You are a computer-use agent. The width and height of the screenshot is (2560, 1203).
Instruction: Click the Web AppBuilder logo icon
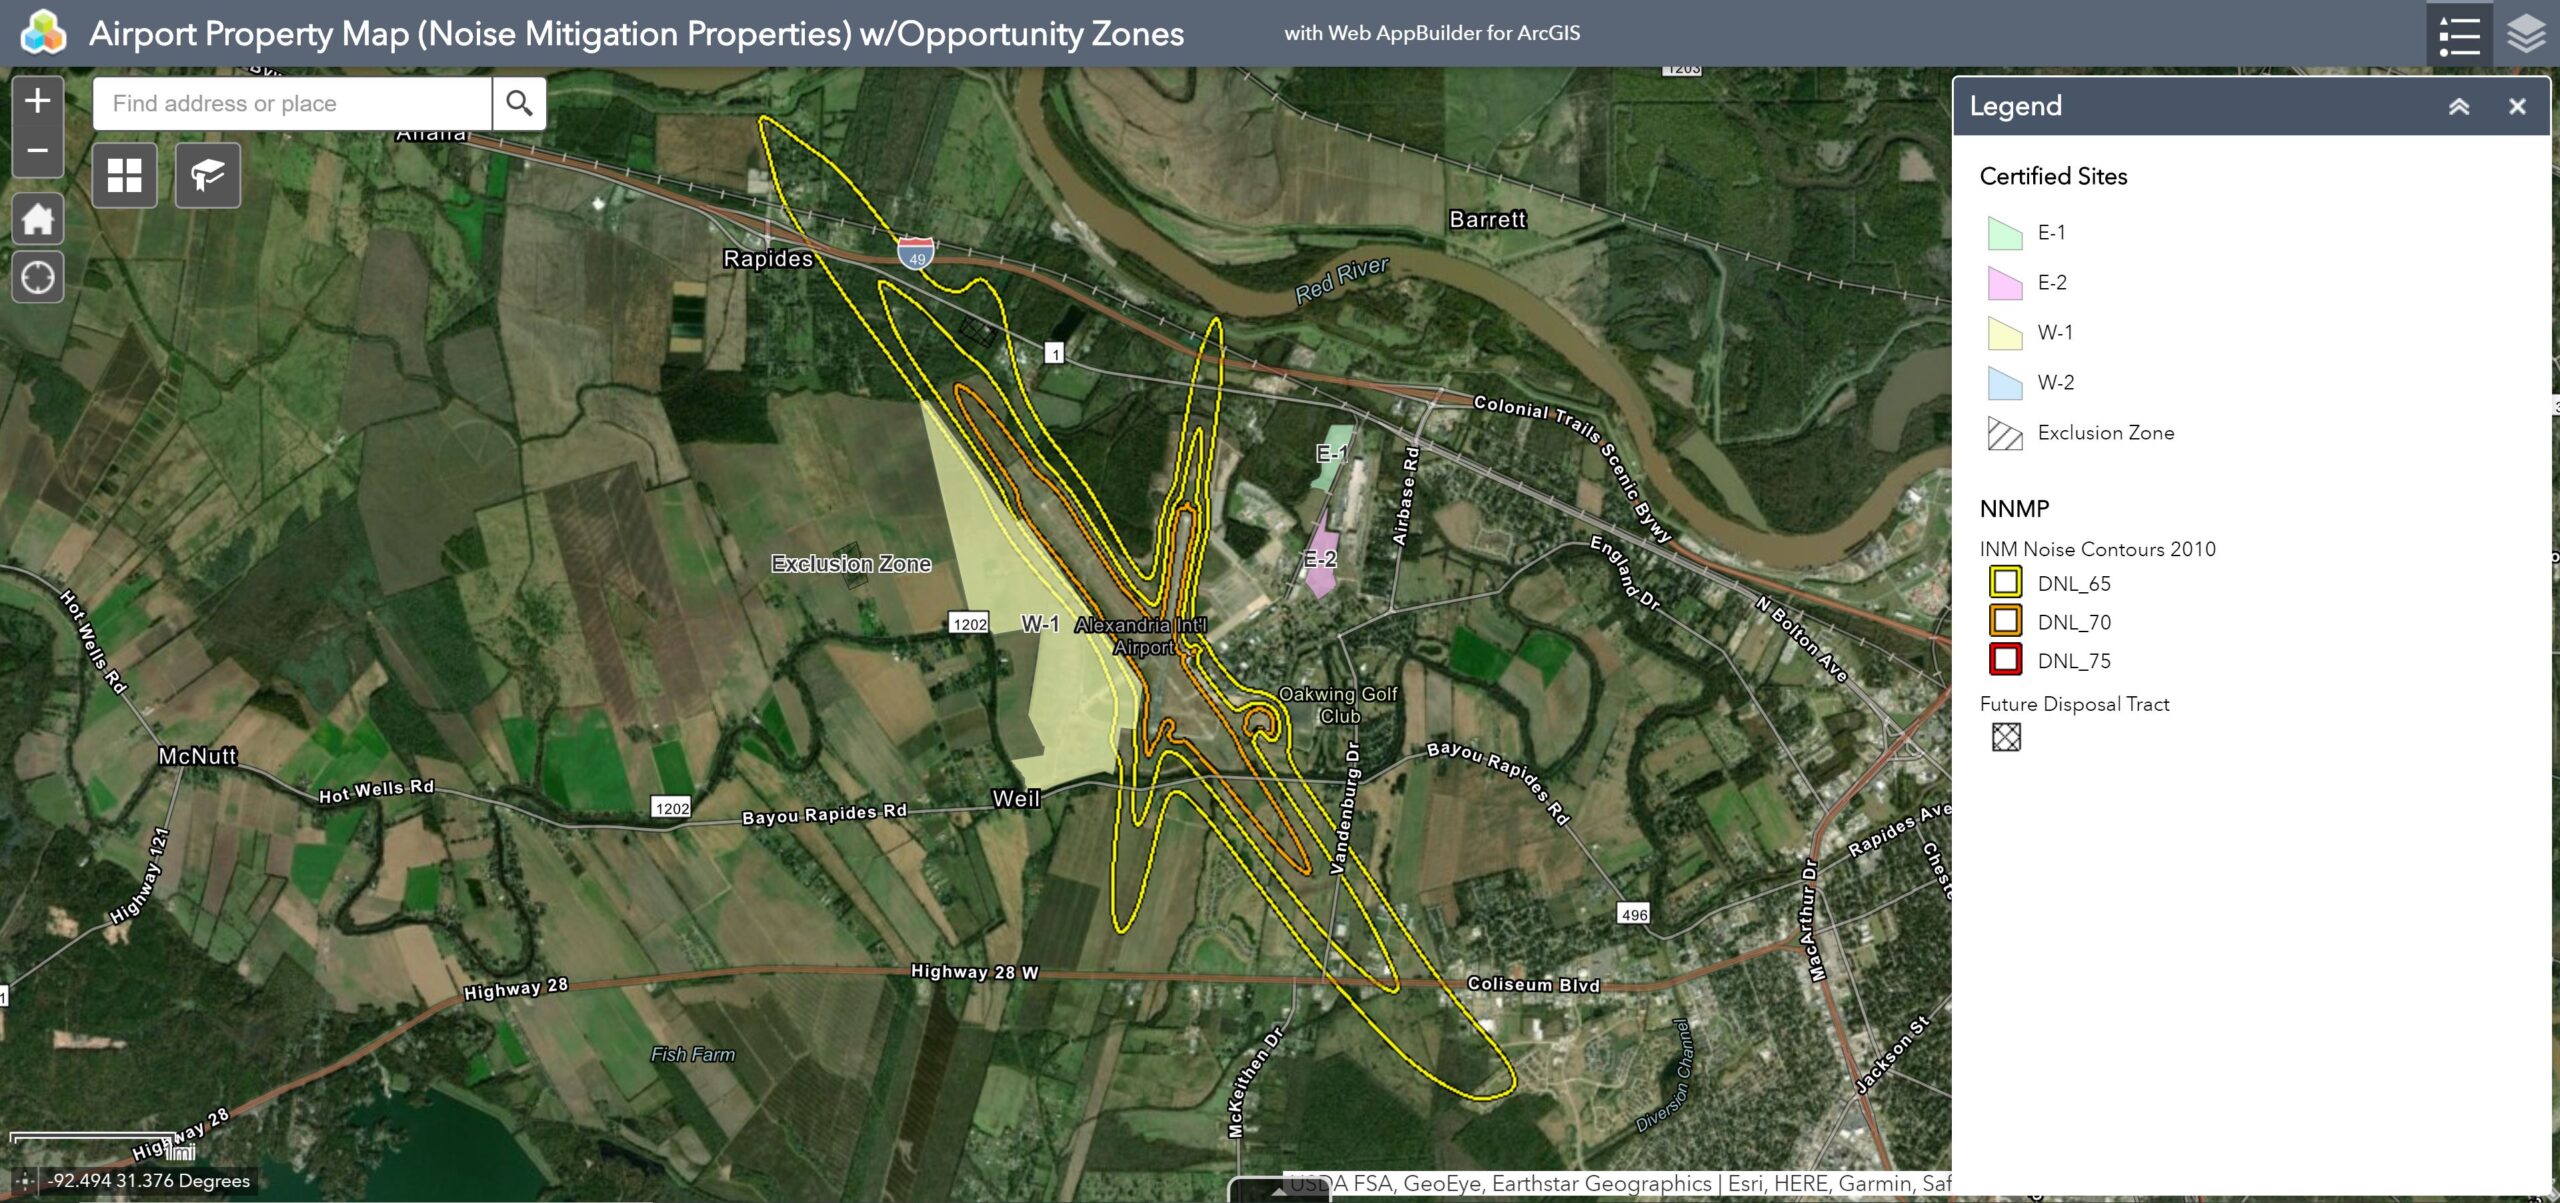[43, 33]
